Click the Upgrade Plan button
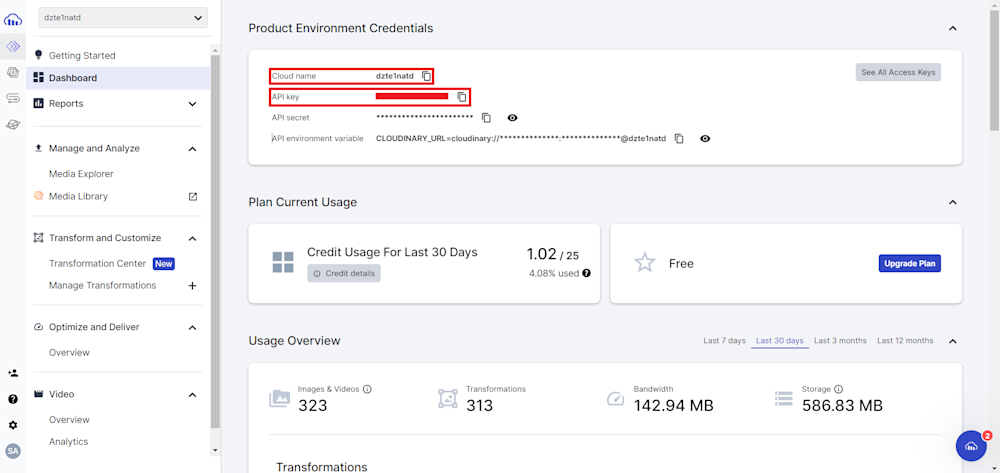Image resolution: width=1000 pixels, height=473 pixels. pos(909,263)
